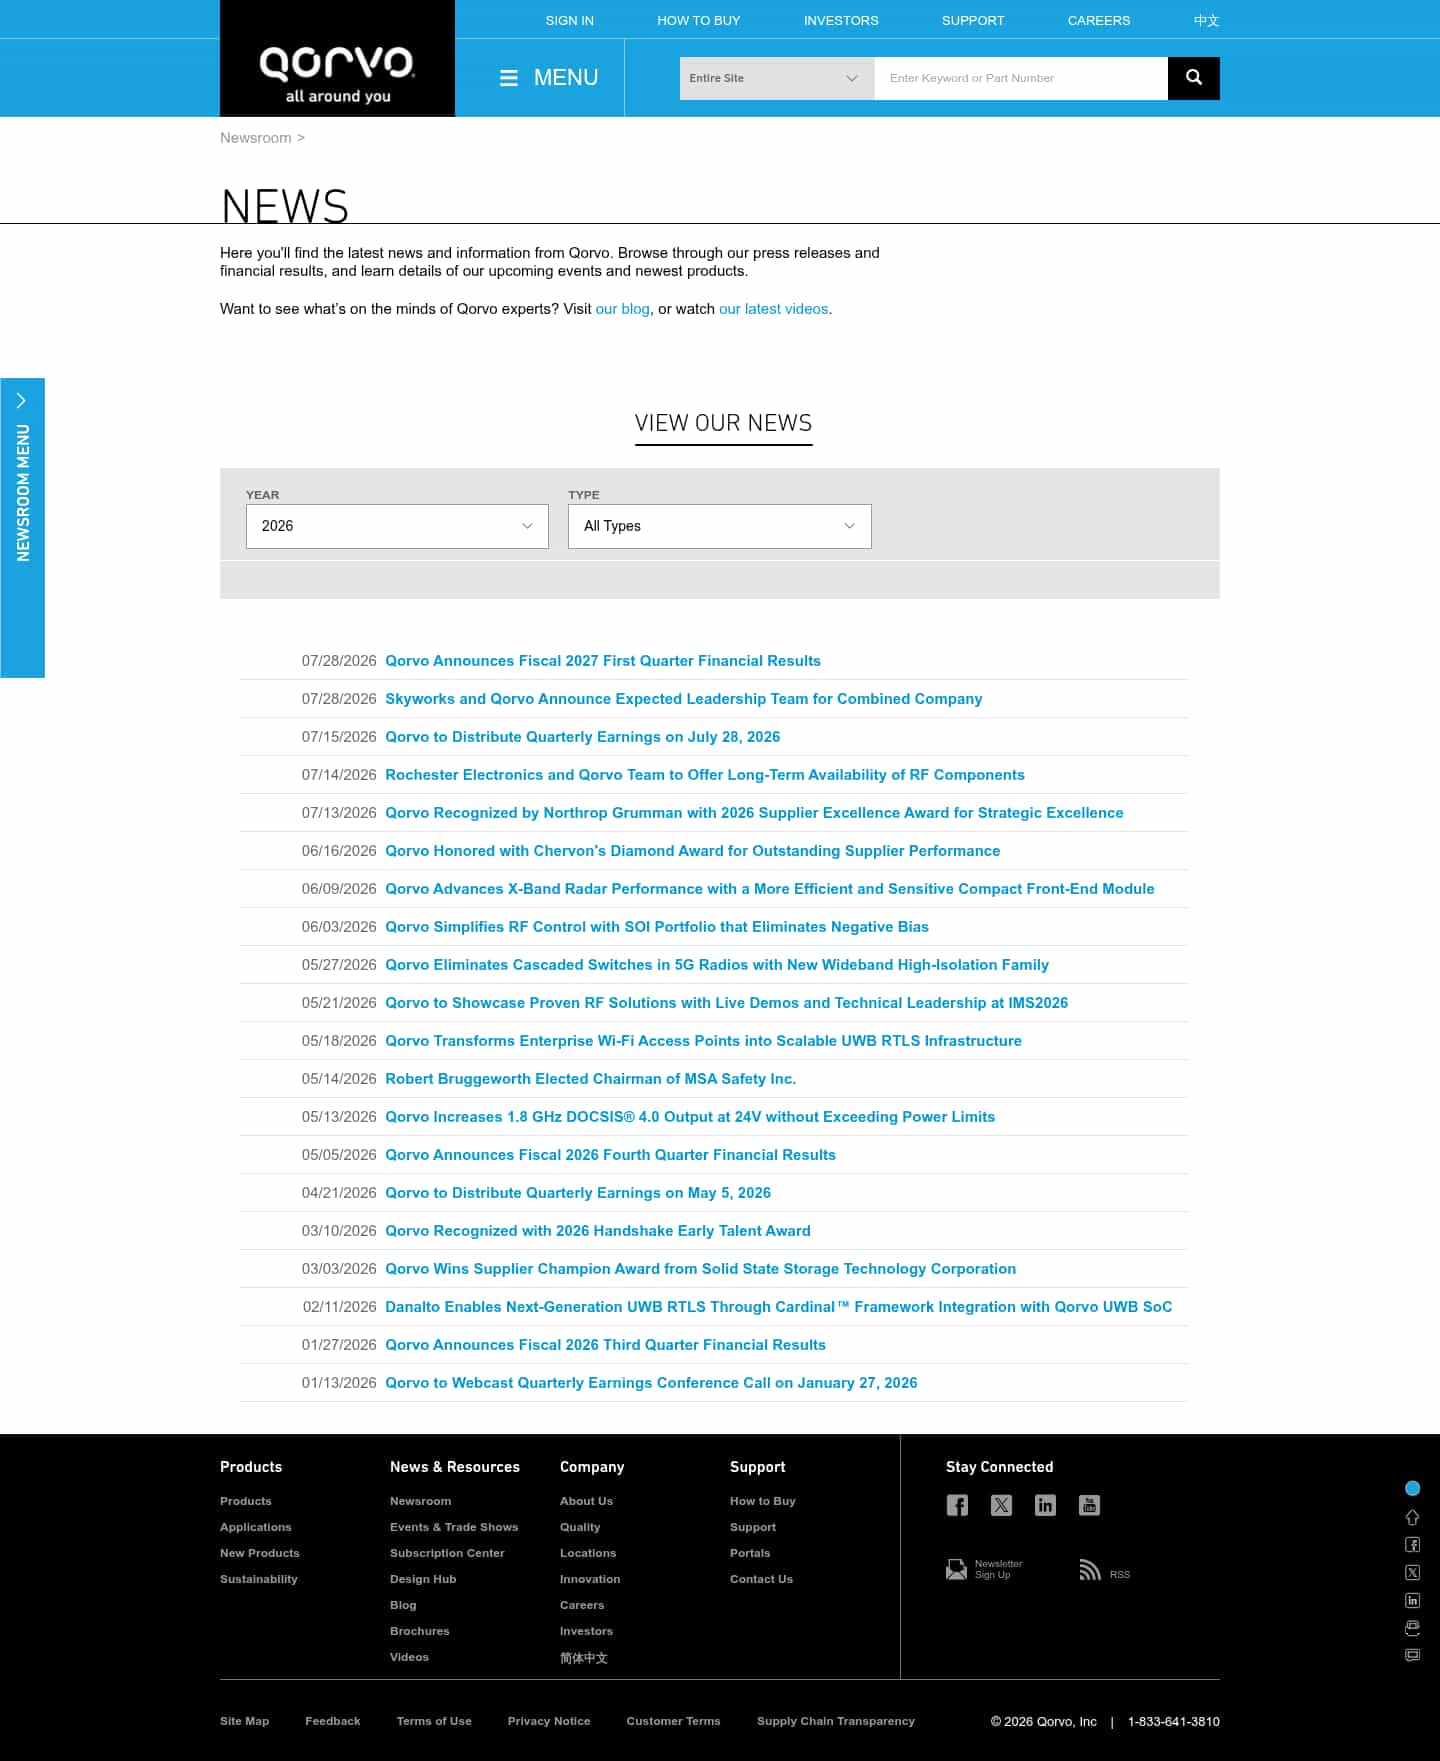Image resolution: width=1440 pixels, height=1761 pixels.
Task: Click the Site Map link
Action: (x=244, y=1721)
